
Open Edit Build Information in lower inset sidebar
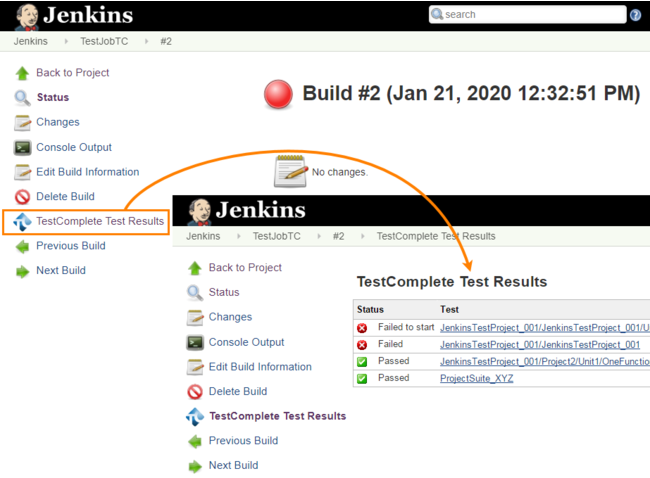tap(260, 367)
